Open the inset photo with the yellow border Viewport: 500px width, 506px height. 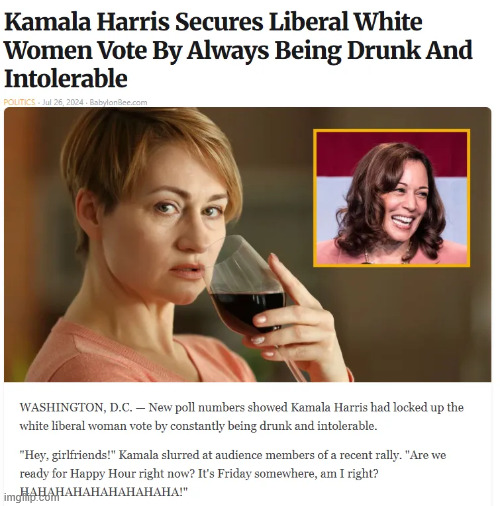click(392, 198)
